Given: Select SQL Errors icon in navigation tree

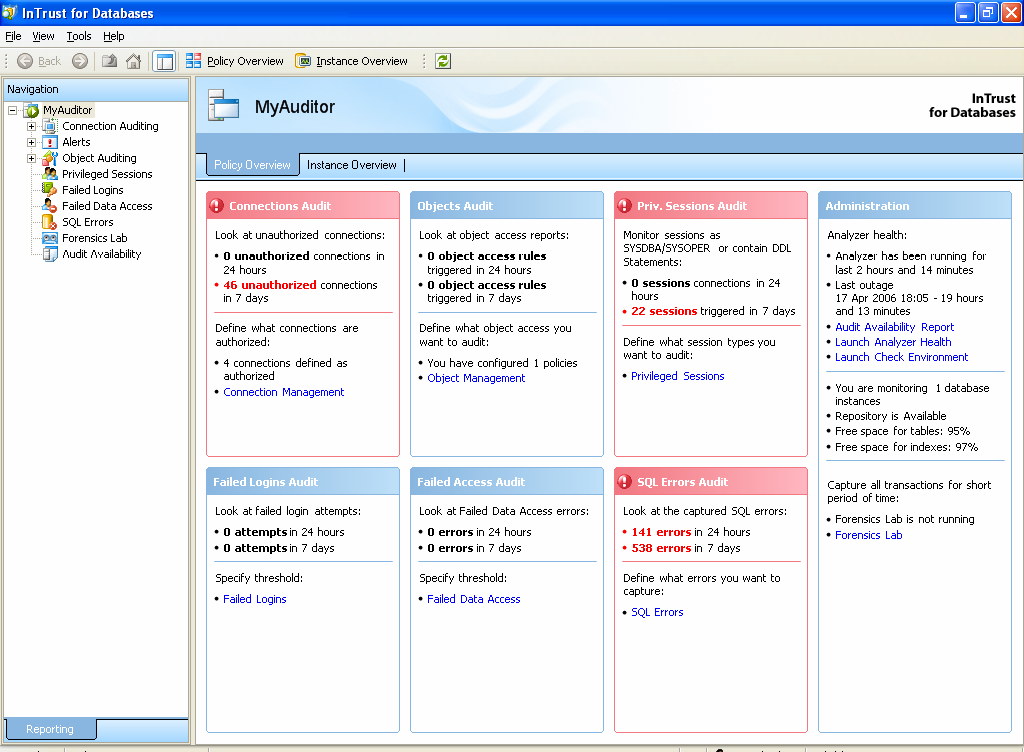Looking at the screenshot, I should click(50, 222).
